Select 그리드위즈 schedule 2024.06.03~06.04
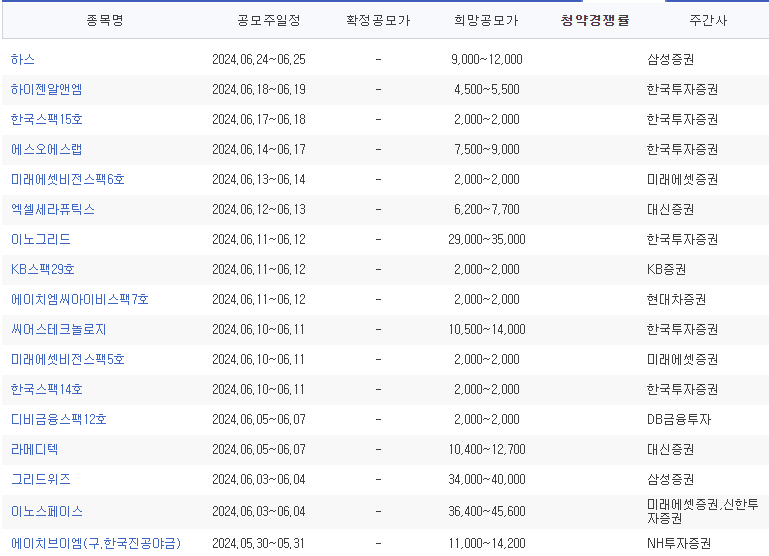Image resolution: width=769 pixels, height=556 pixels. 259,479
